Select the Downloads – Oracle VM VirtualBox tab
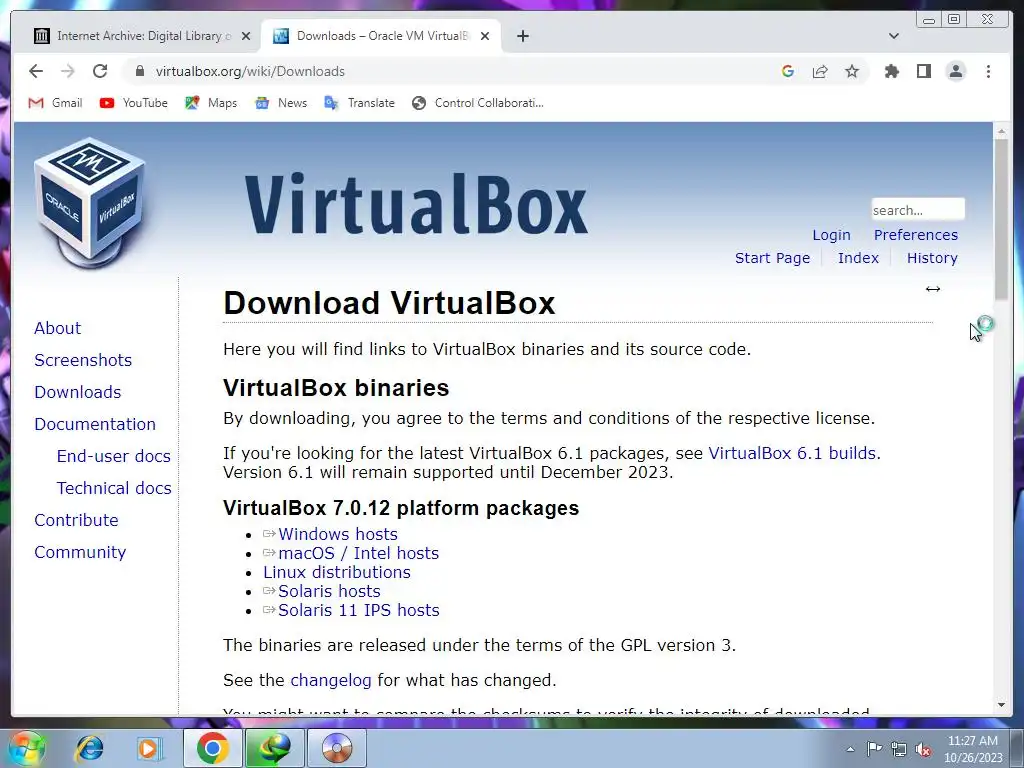The width and height of the screenshot is (1024, 768). pos(381,36)
